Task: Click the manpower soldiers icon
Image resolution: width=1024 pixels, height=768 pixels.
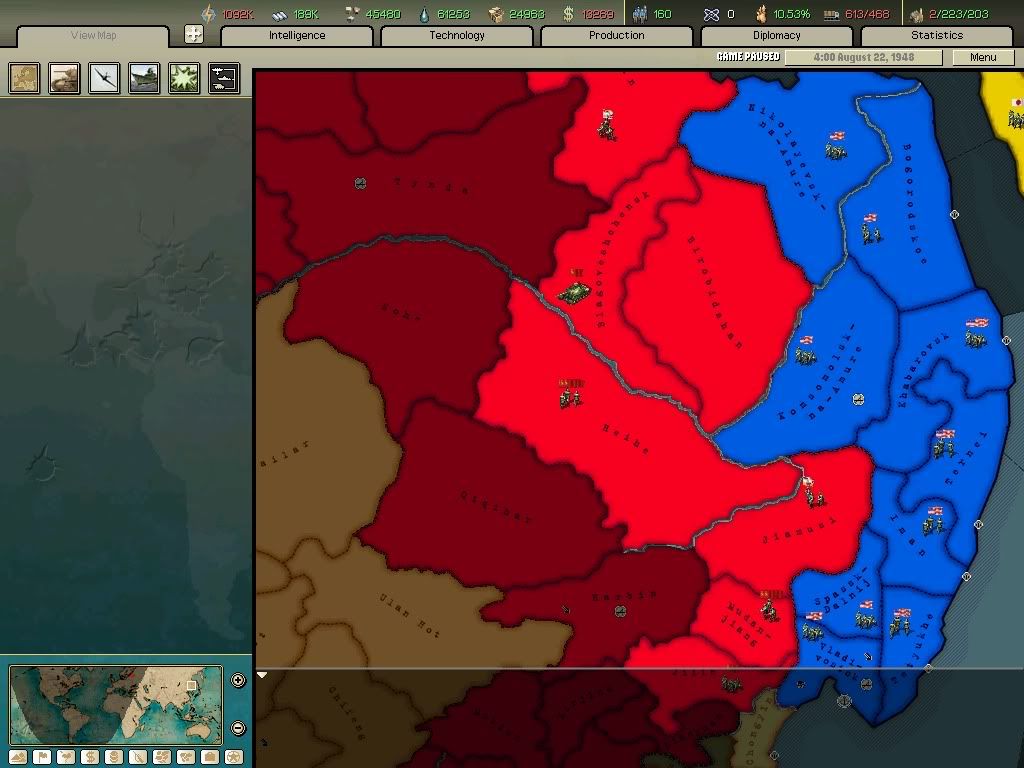Action: coord(640,14)
